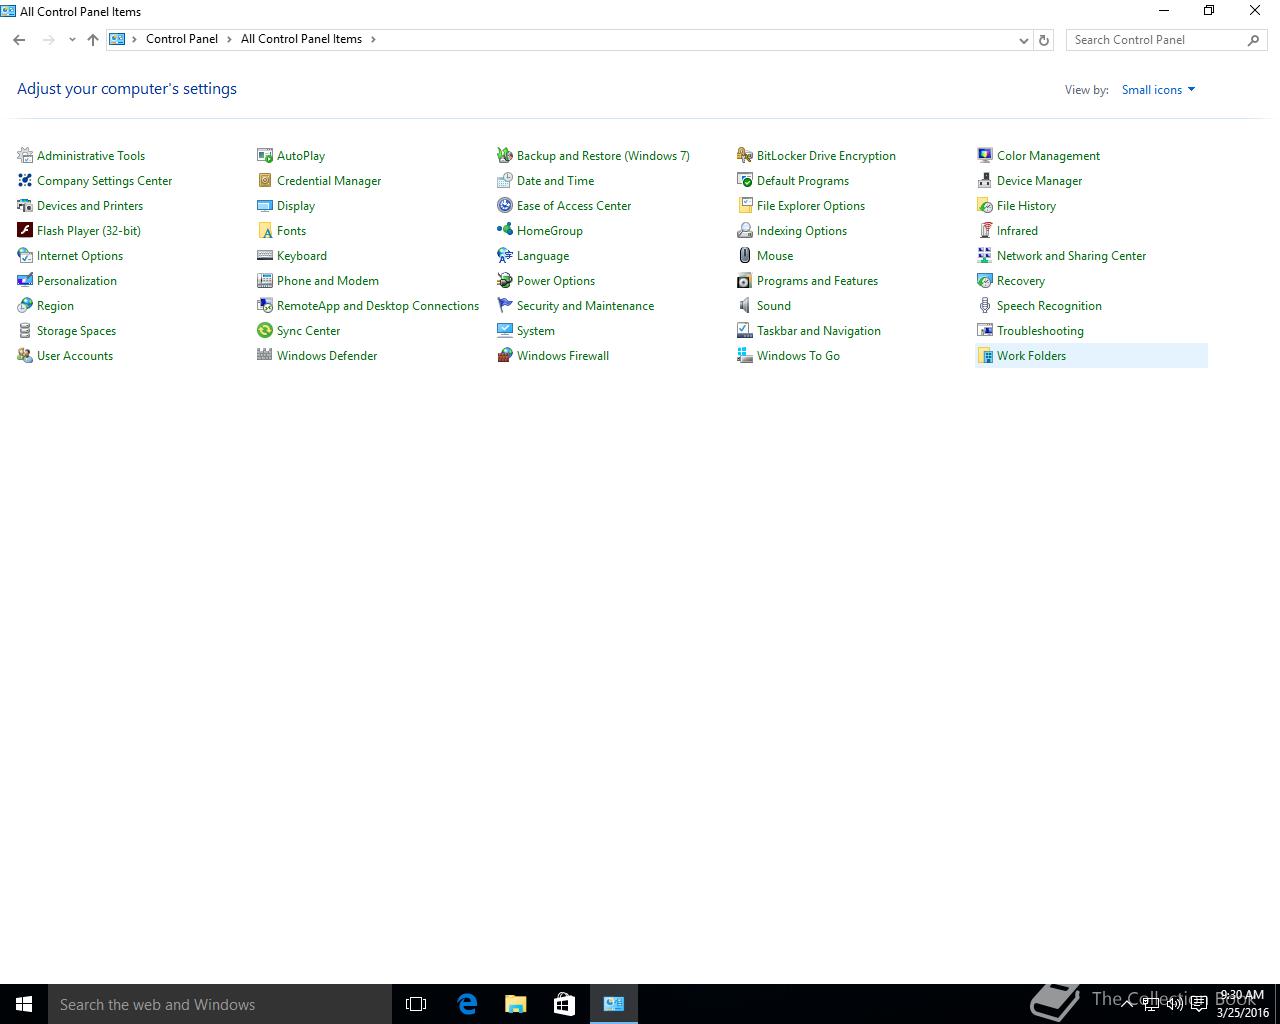Expand the View by Small icons dropdown
Viewport: 1280px width, 1024px height.
pyautogui.click(x=1158, y=90)
